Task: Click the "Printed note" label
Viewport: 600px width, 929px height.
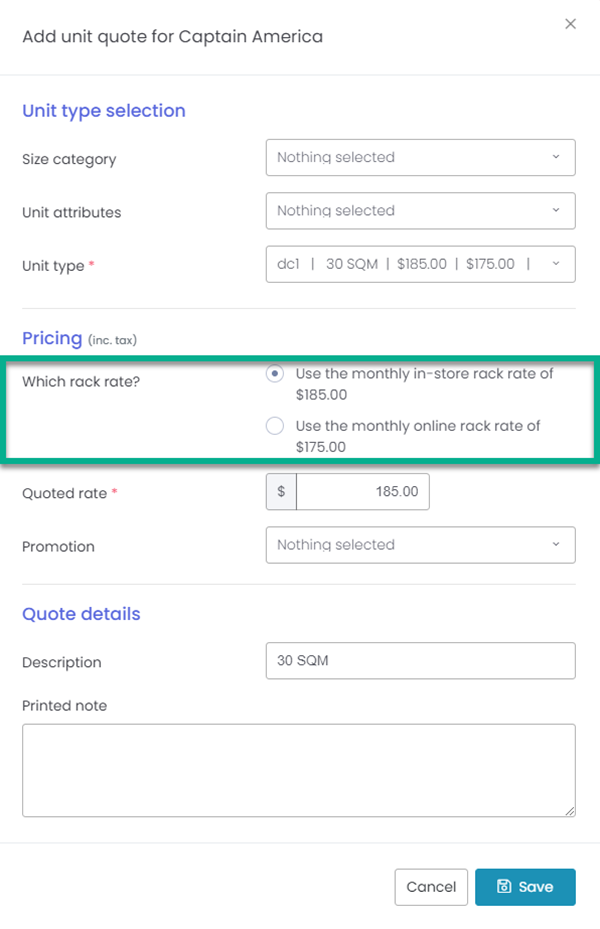Action: click(x=64, y=706)
